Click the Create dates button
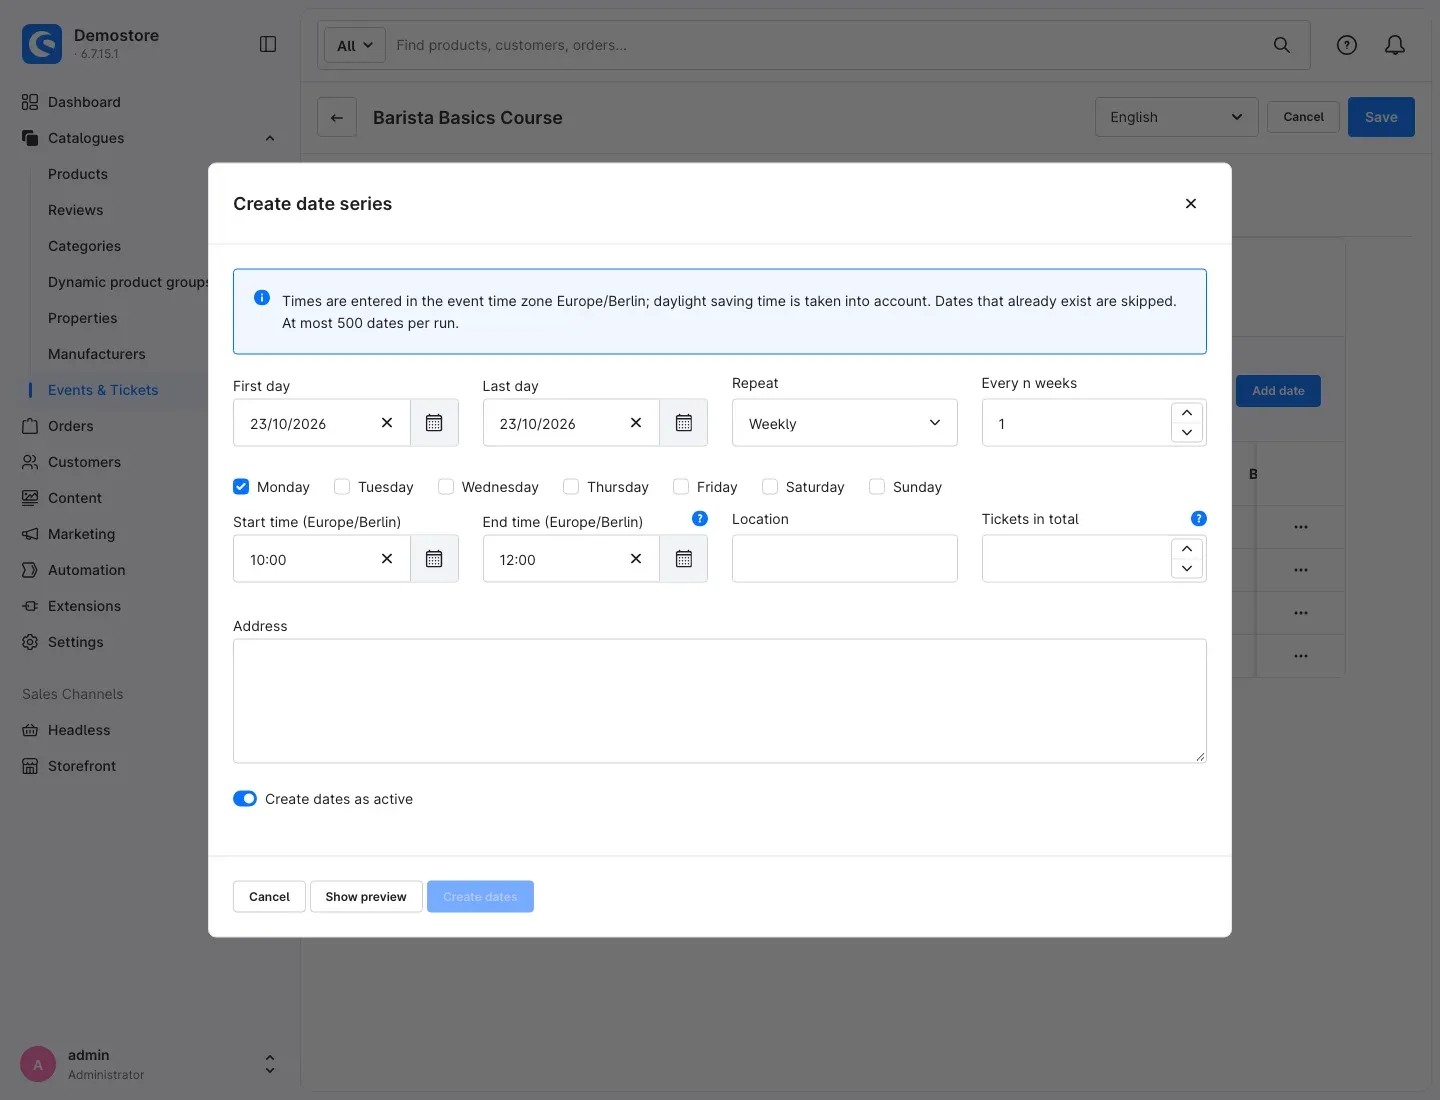The image size is (1440, 1100). [480, 897]
